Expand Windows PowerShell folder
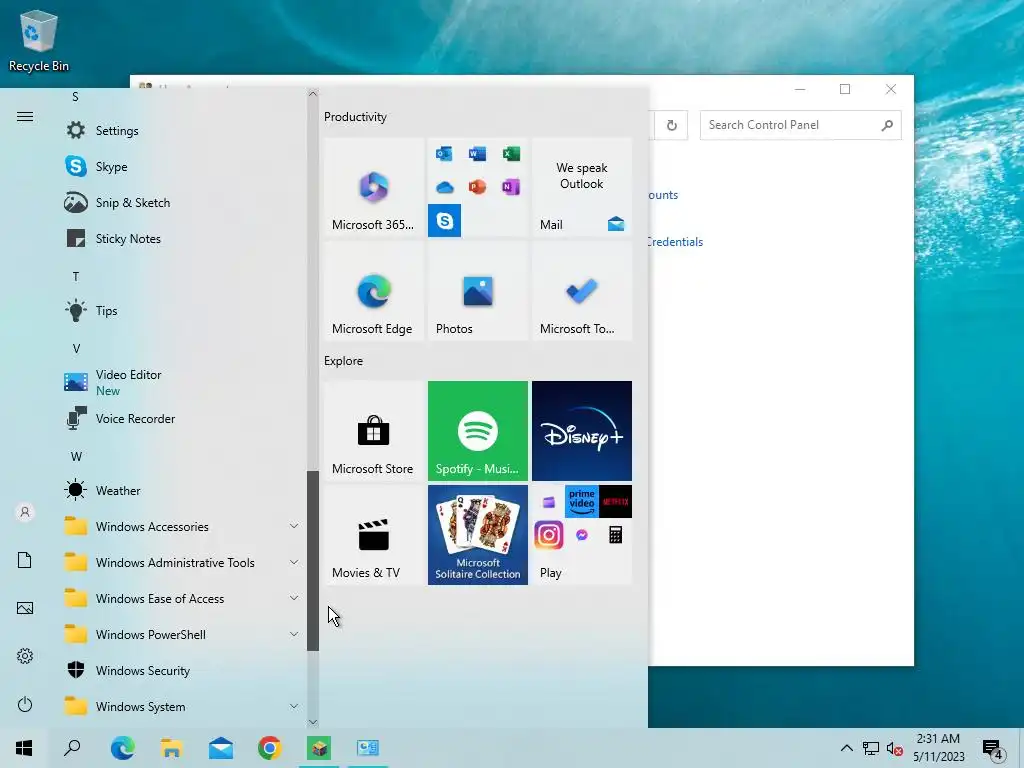 coord(182,635)
